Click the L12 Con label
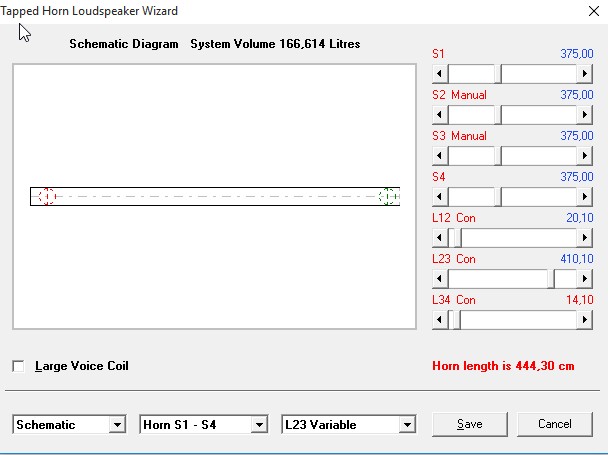 pos(454,218)
